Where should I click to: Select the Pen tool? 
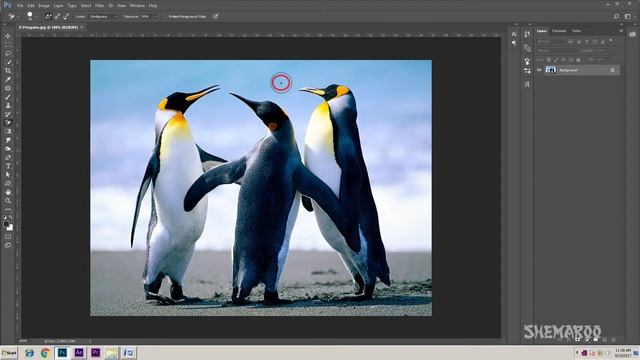click(x=8, y=157)
